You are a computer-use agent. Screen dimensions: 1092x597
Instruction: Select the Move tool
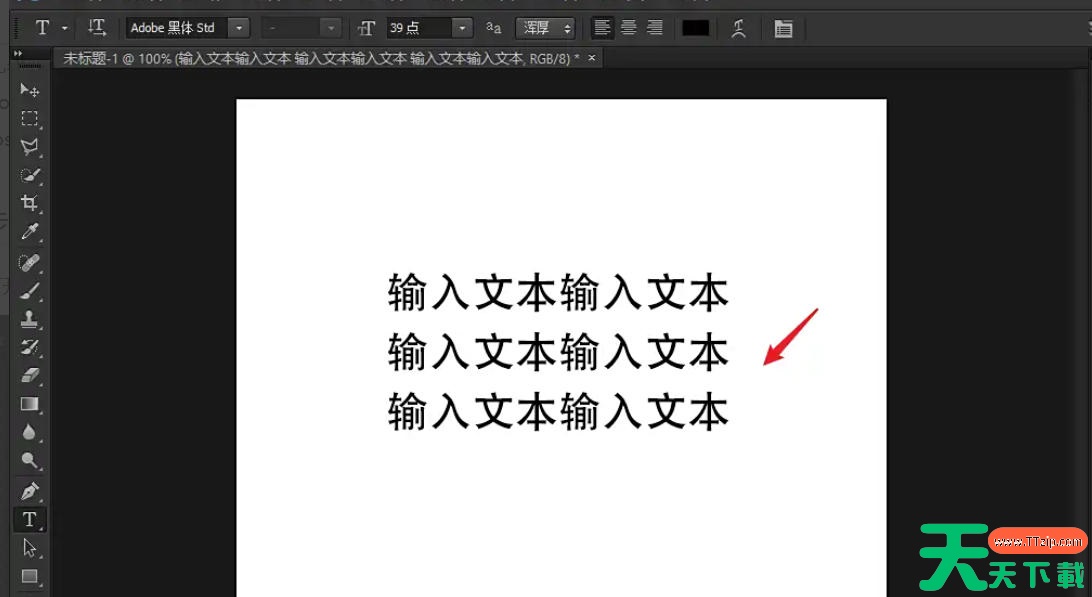click(x=29, y=90)
